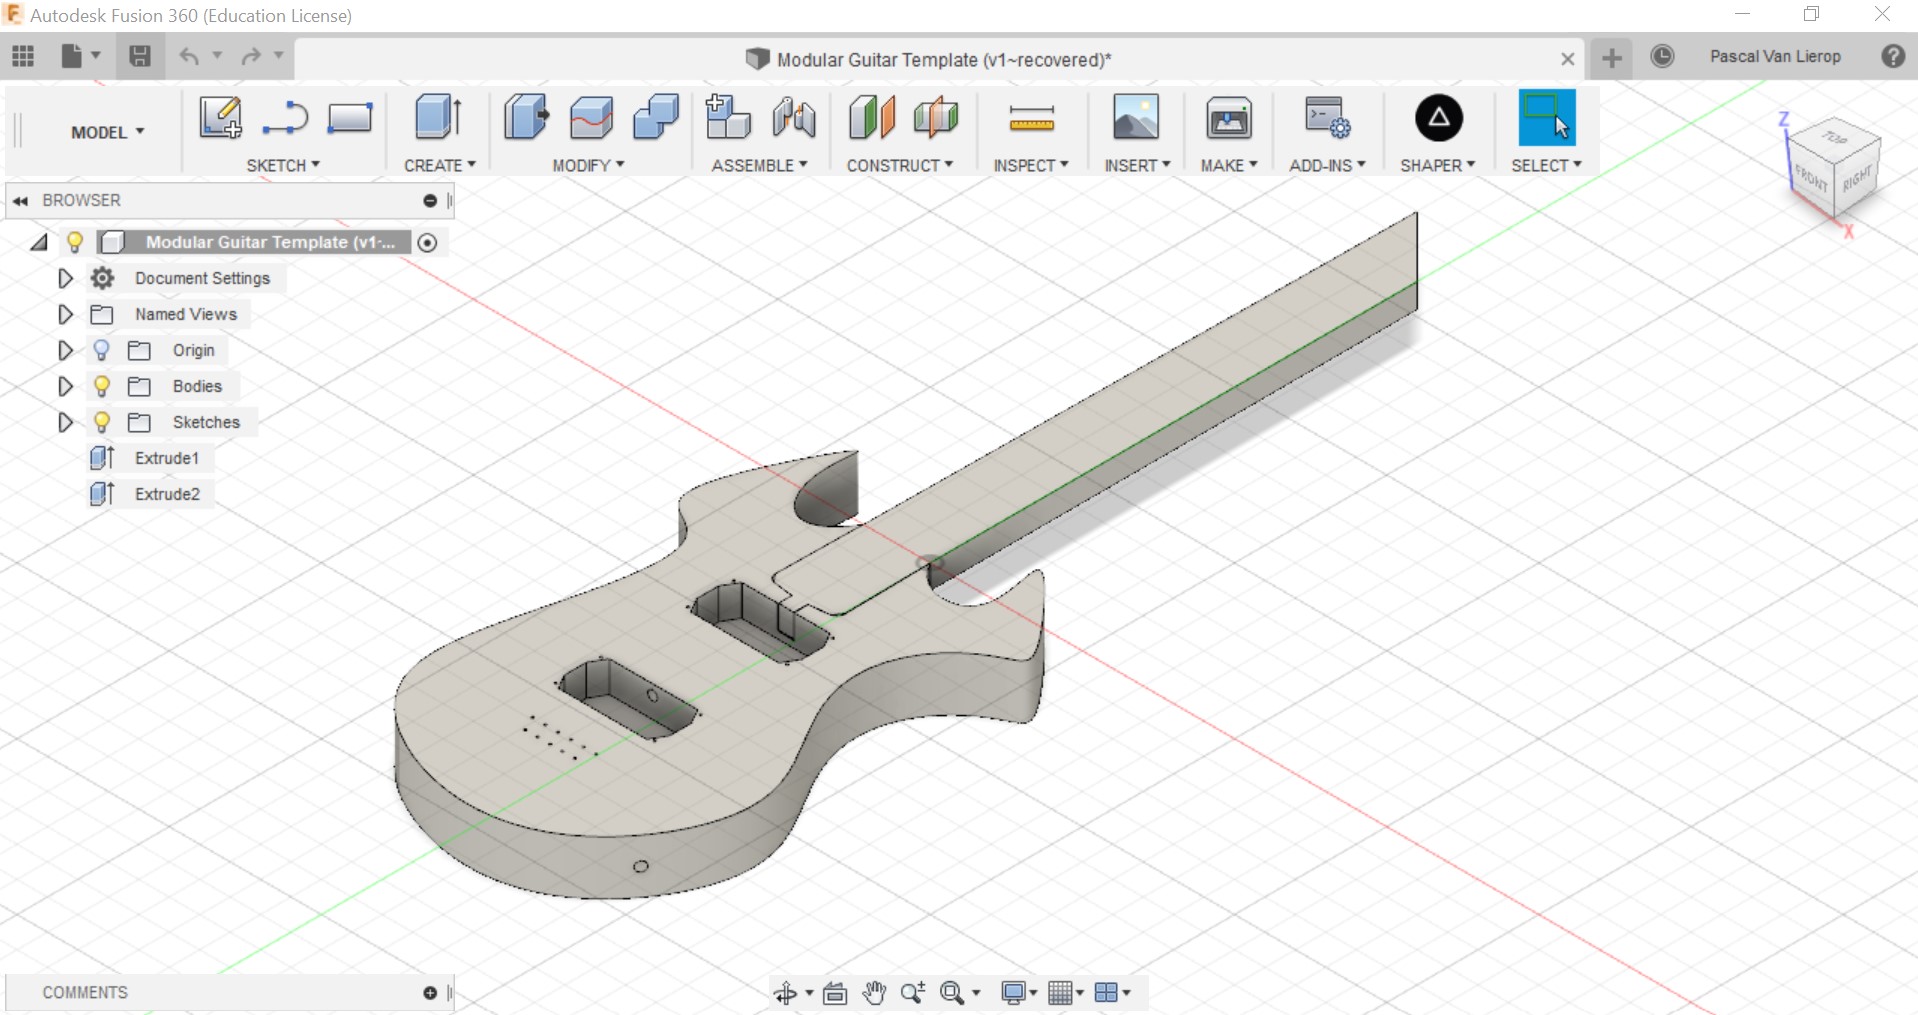Expand the Origin folder
Viewport: 1918px width, 1015px height.
[65, 350]
